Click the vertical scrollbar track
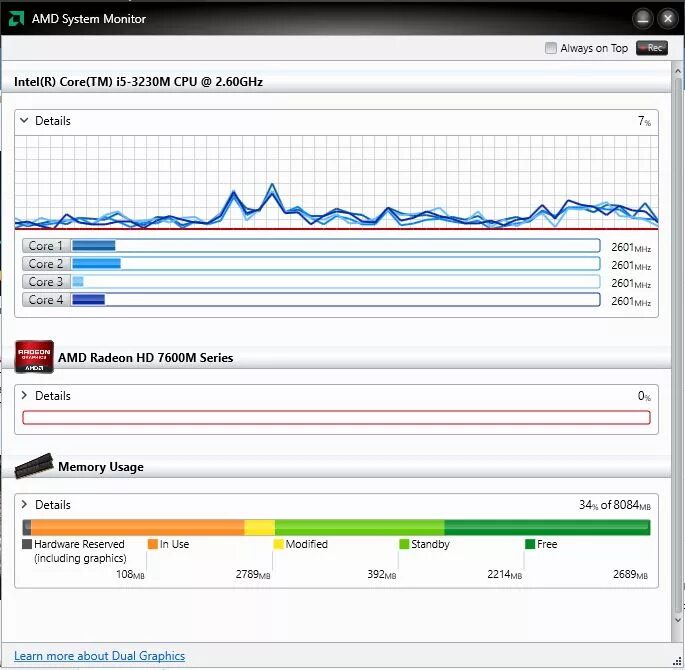Image resolution: width=685 pixels, height=670 pixels. [x=678, y=345]
